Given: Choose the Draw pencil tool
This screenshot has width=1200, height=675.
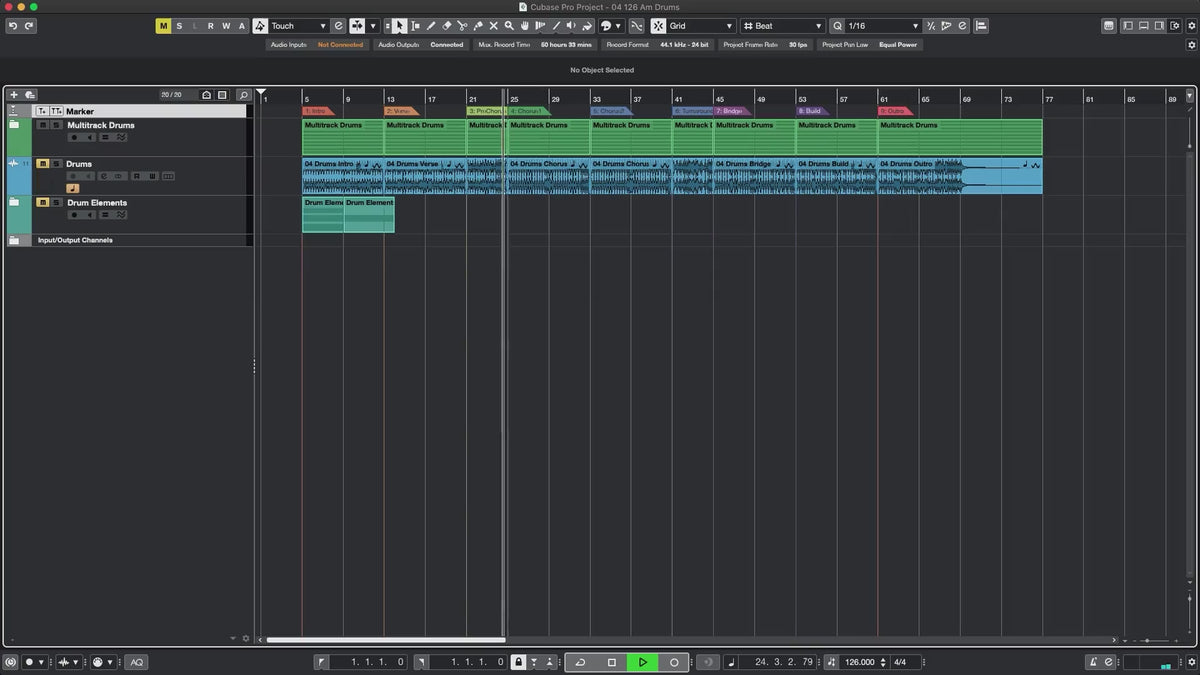Looking at the screenshot, I should pos(431,26).
